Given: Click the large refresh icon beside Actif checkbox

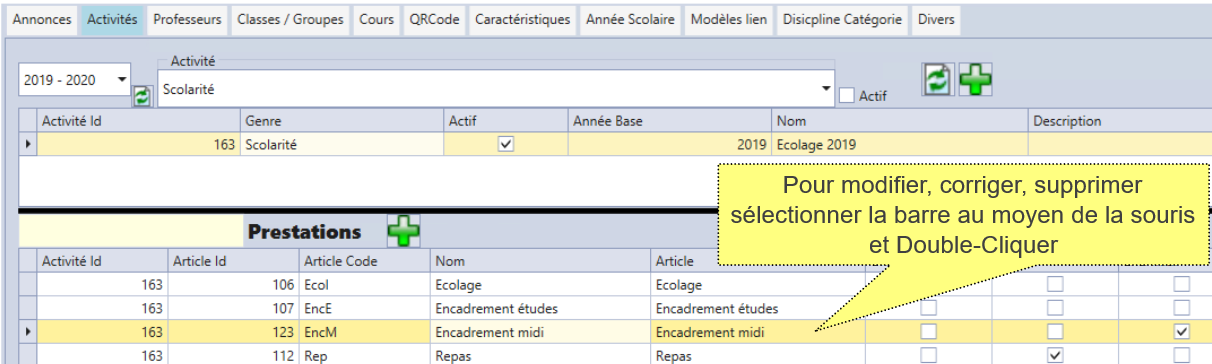Looking at the screenshot, I should (x=937, y=80).
